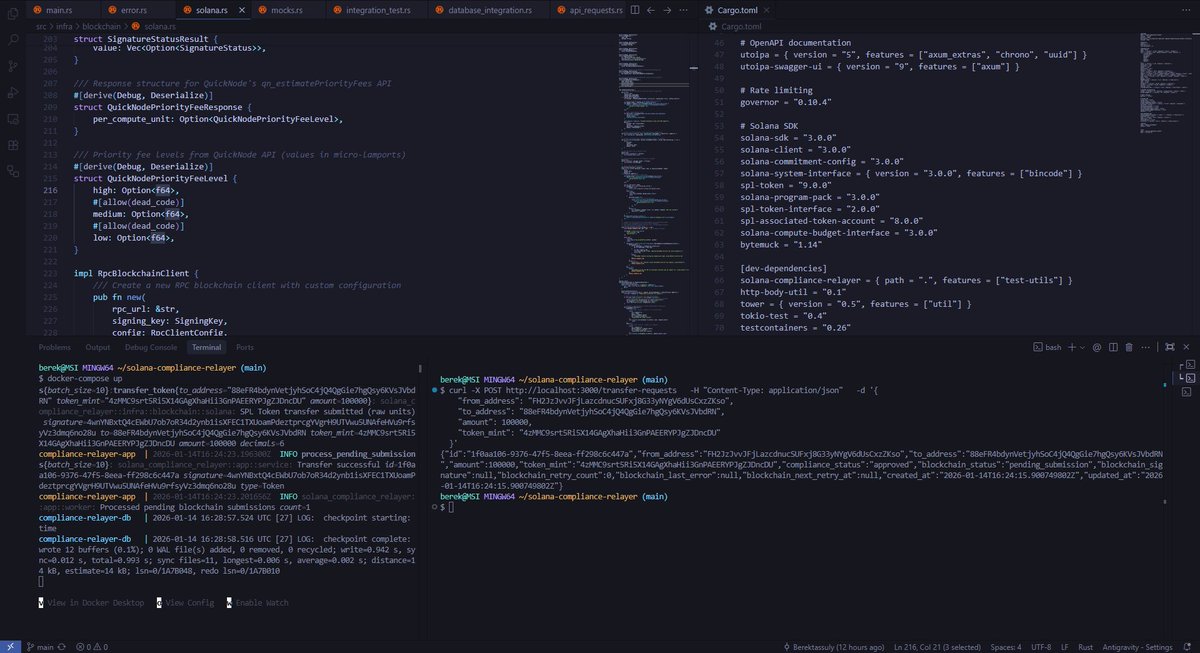Open the Source Control view
This screenshot has width=1200, height=653.
(x=12, y=66)
